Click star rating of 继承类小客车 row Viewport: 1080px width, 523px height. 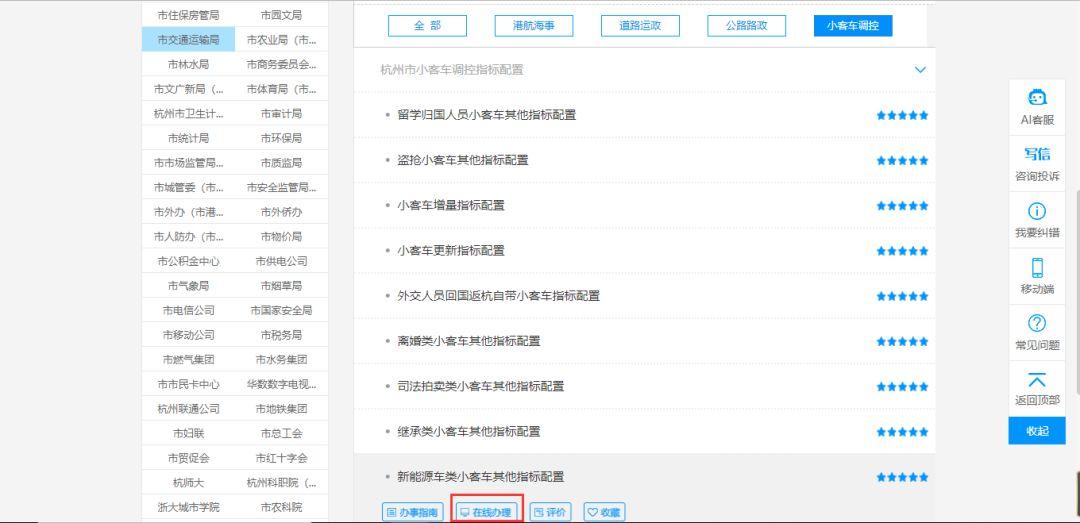pos(902,432)
